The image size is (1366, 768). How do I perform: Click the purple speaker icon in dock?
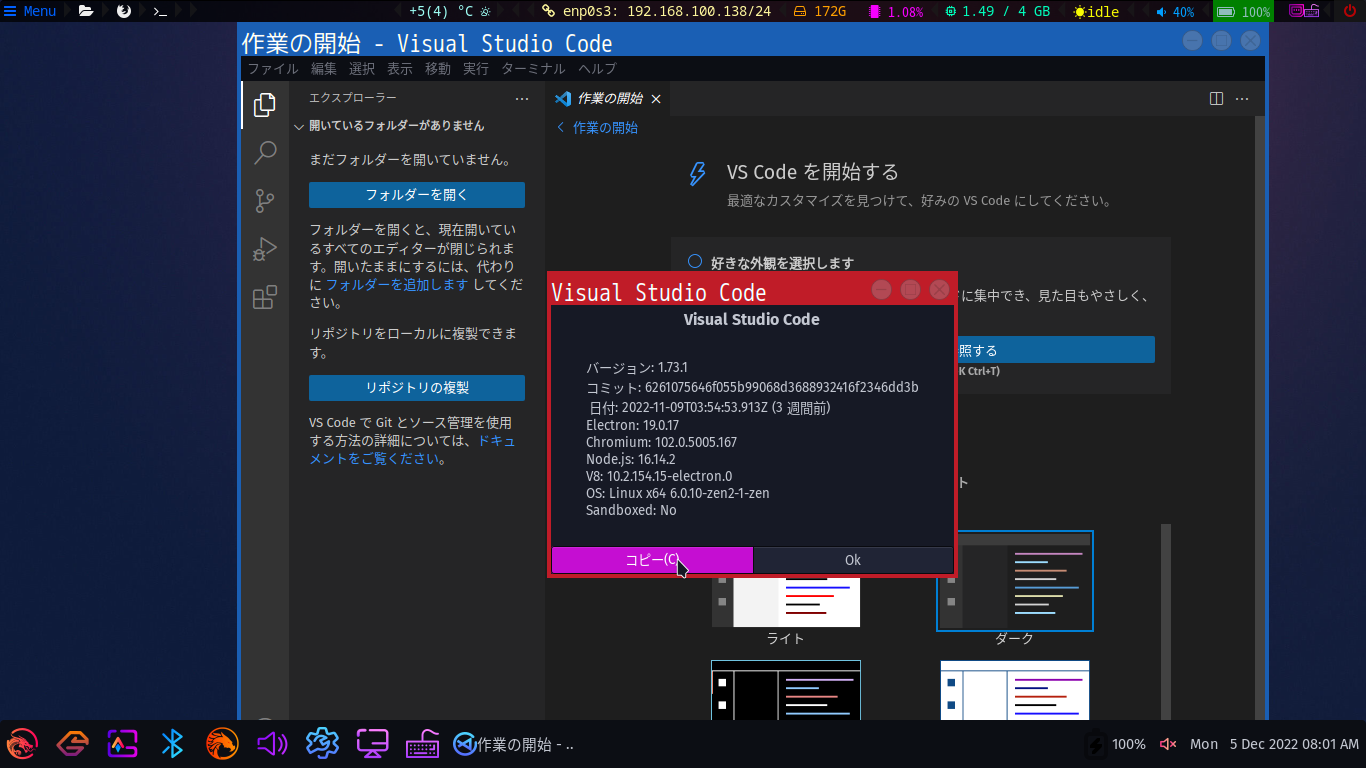[x=272, y=744]
